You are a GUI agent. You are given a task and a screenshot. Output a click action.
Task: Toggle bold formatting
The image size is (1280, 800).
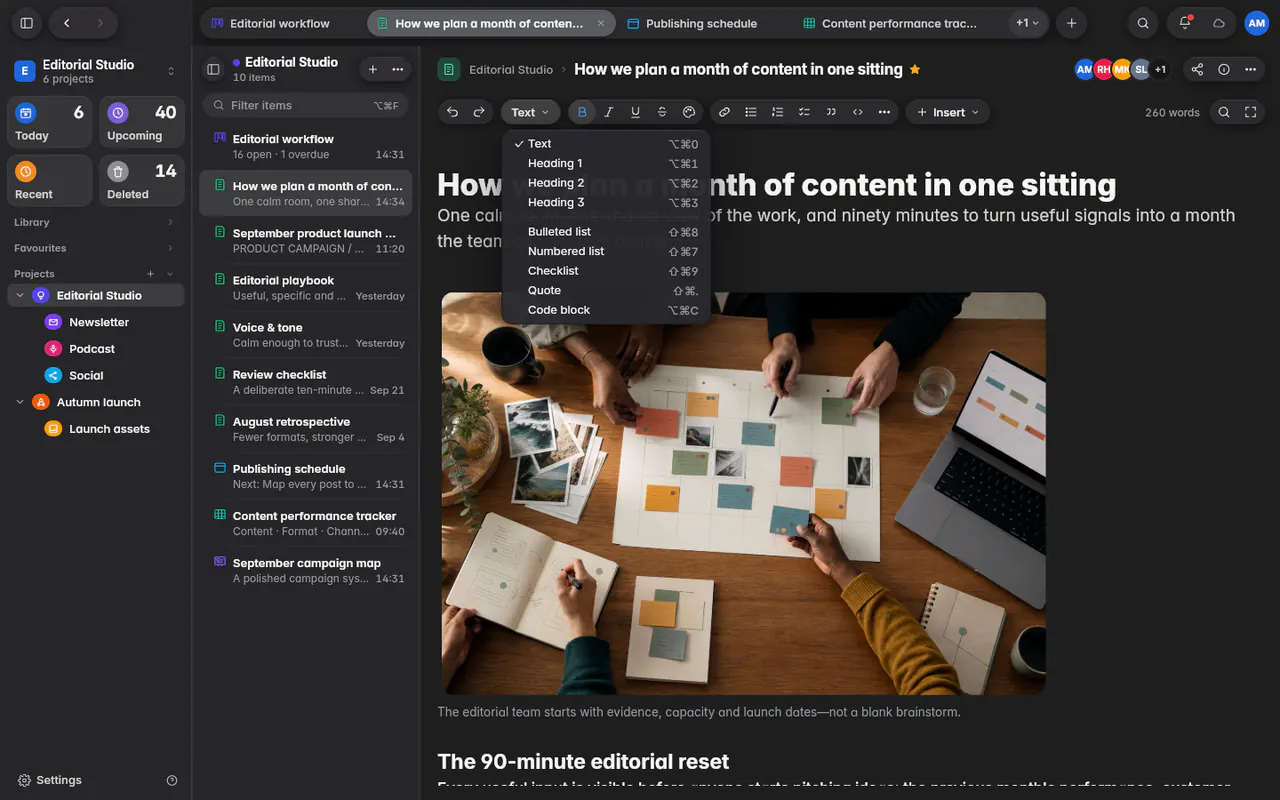tap(582, 112)
